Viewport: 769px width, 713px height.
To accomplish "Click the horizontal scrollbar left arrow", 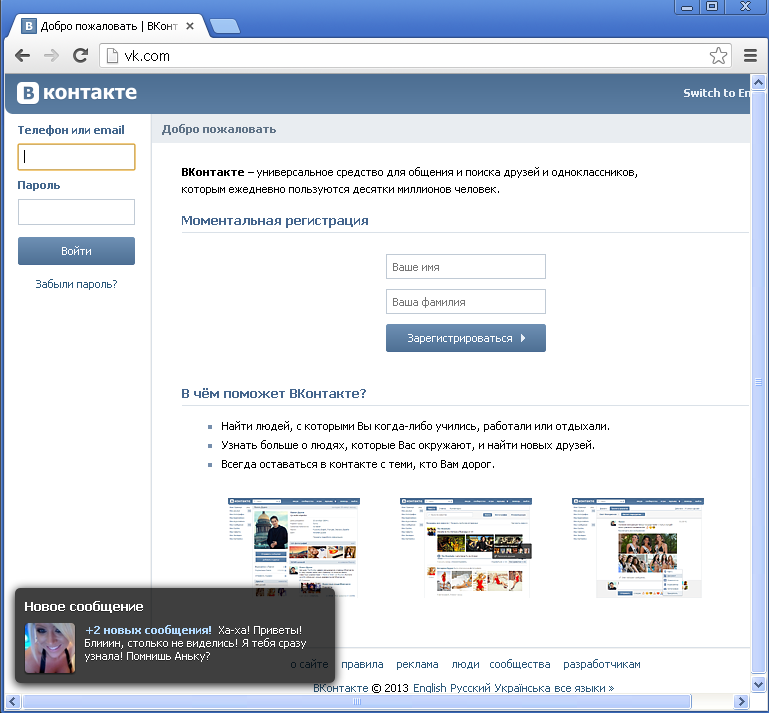I will (12, 701).
